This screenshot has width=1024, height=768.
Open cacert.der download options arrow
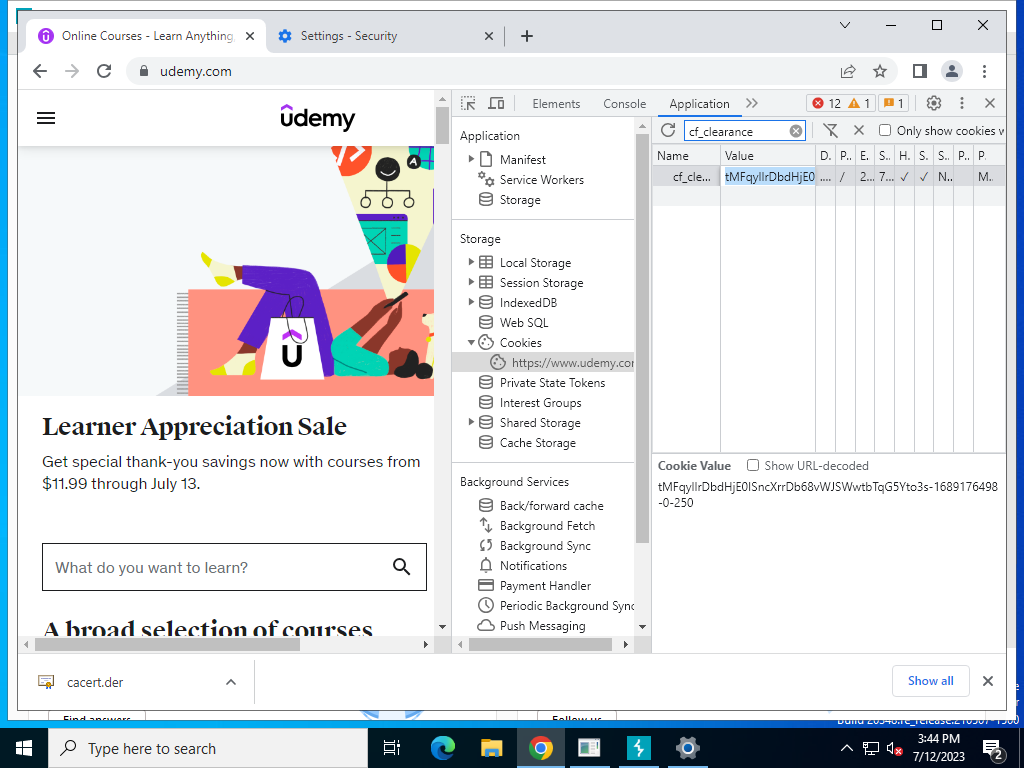click(x=231, y=682)
